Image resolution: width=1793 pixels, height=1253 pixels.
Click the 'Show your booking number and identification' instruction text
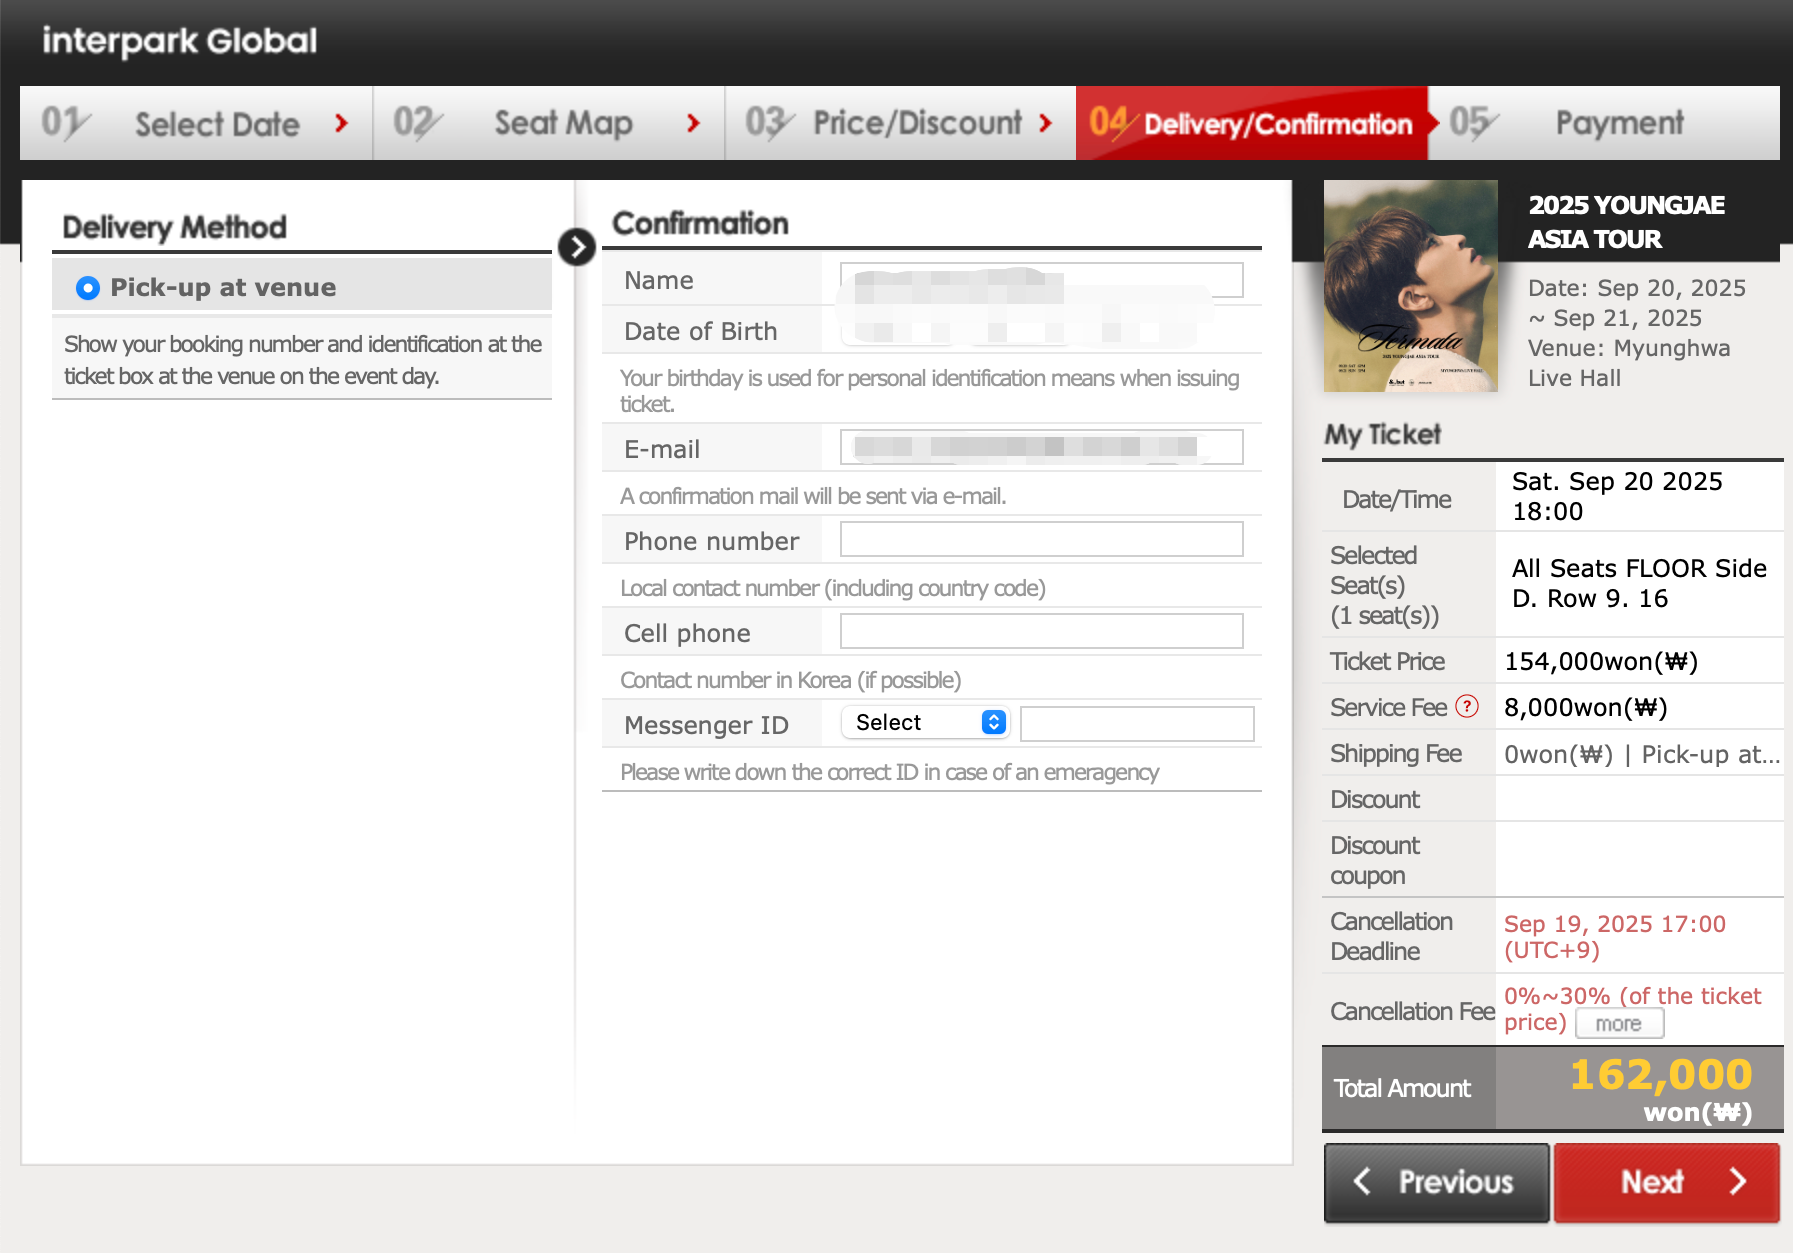[x=303, y=360]
